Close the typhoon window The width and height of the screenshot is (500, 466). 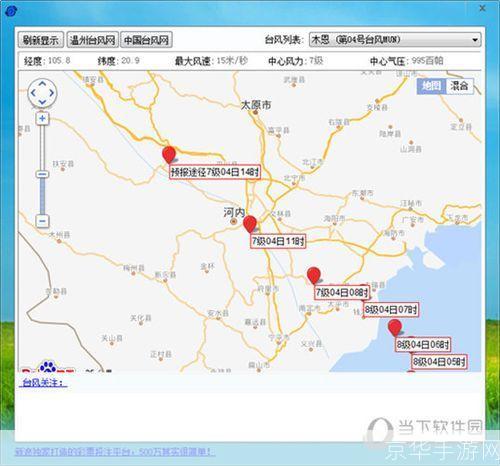click(x=482, y=8)
